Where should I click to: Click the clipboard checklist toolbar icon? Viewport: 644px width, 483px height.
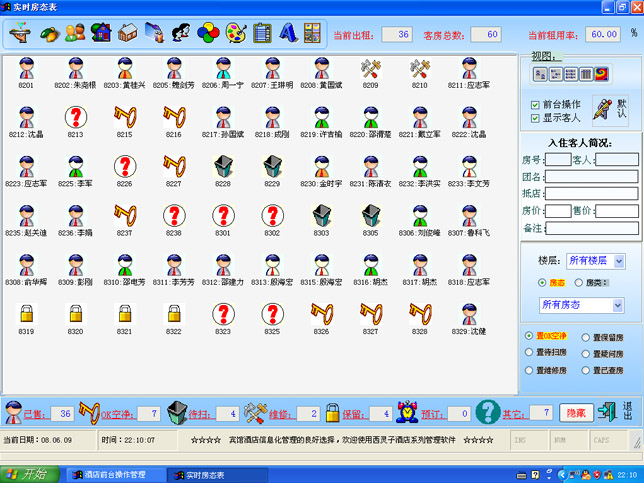tap(261, 33)
